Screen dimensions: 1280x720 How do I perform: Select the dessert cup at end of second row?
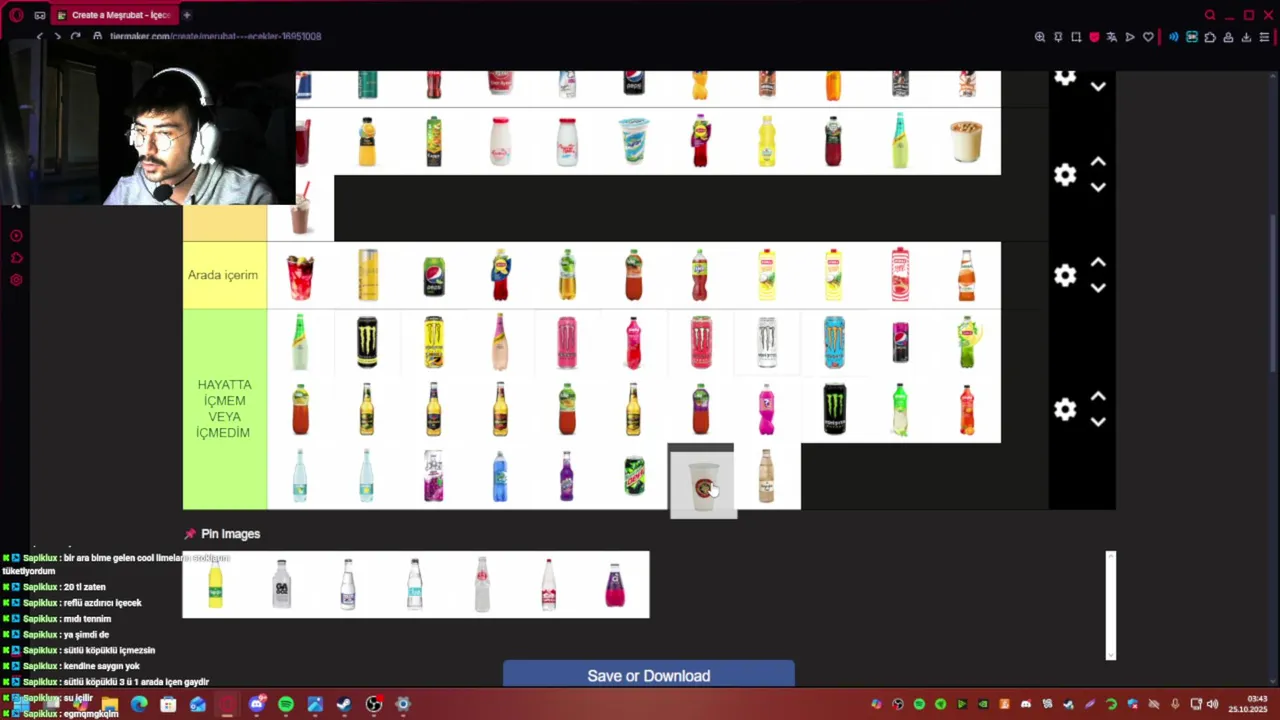tap(967, 142)
